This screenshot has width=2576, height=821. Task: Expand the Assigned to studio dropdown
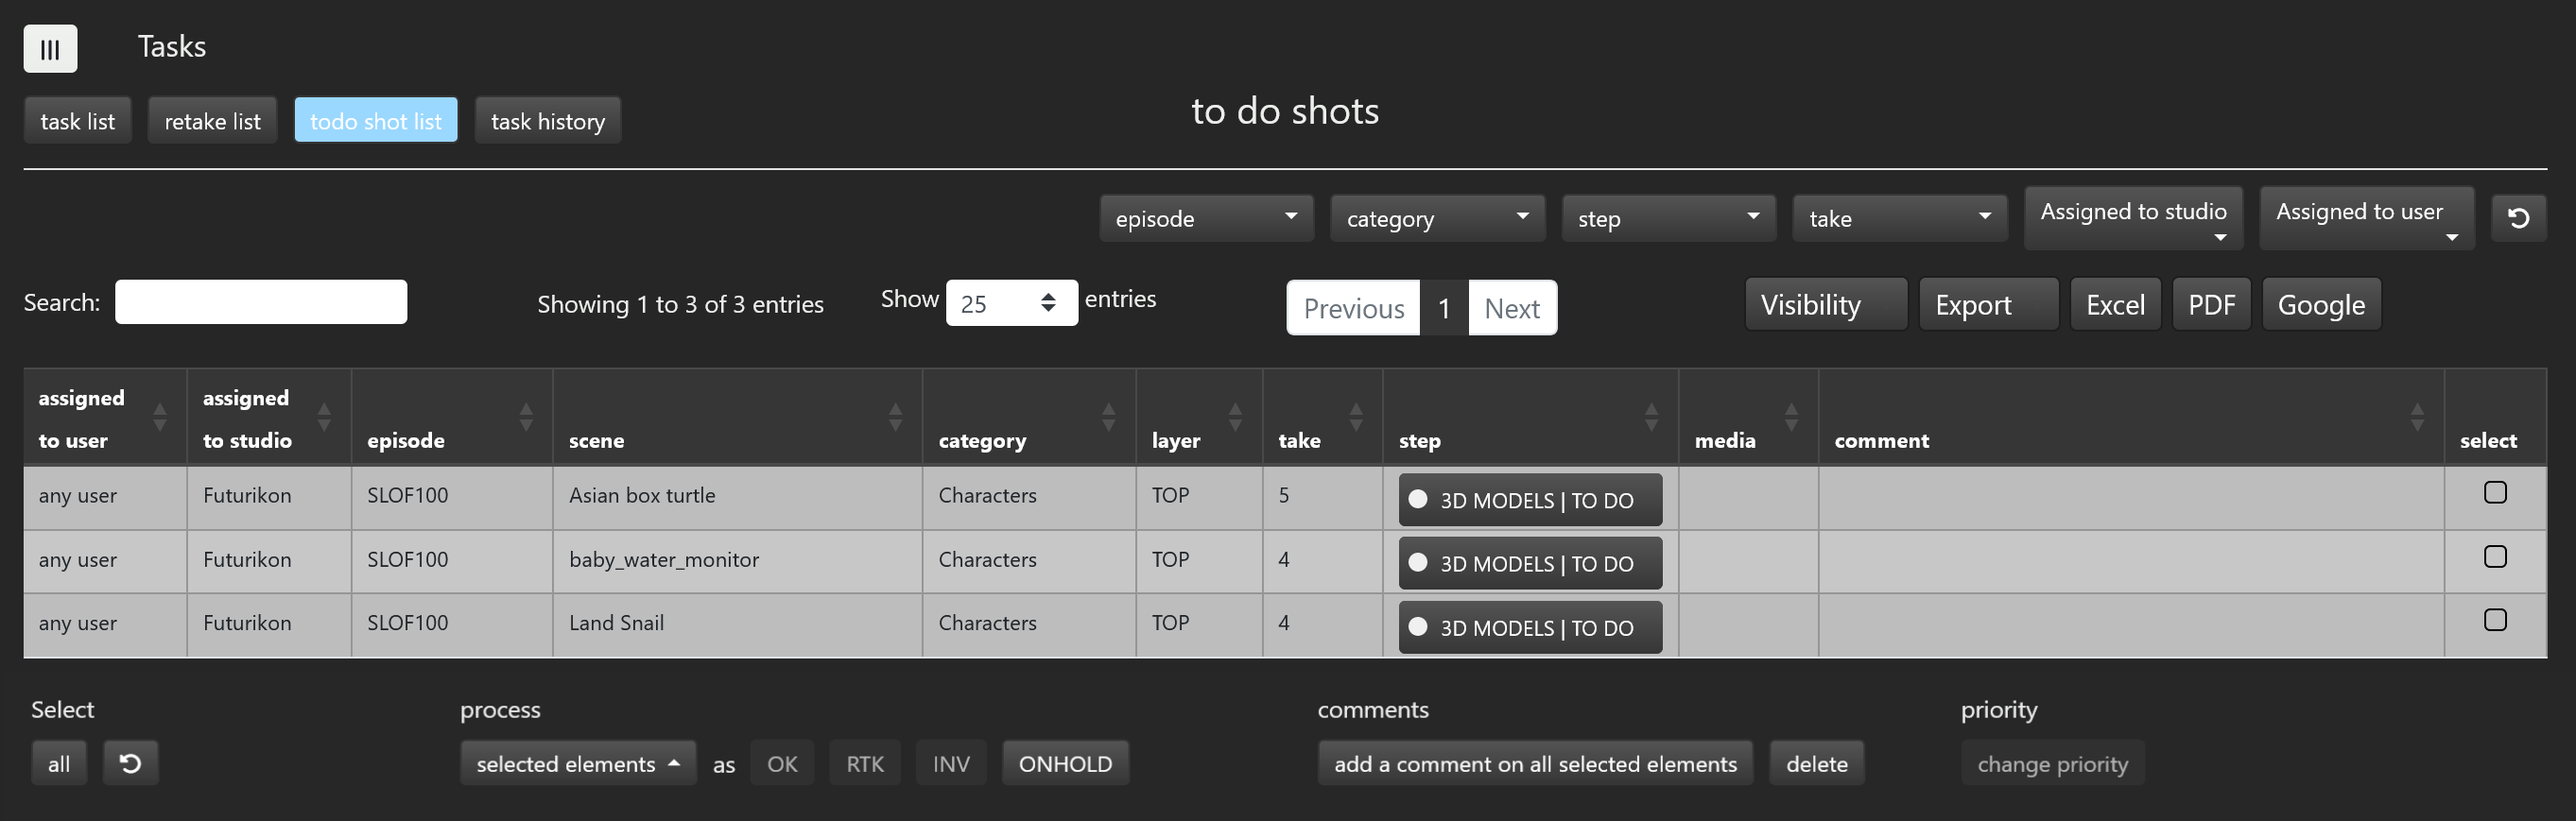[x=2133, y=218]
